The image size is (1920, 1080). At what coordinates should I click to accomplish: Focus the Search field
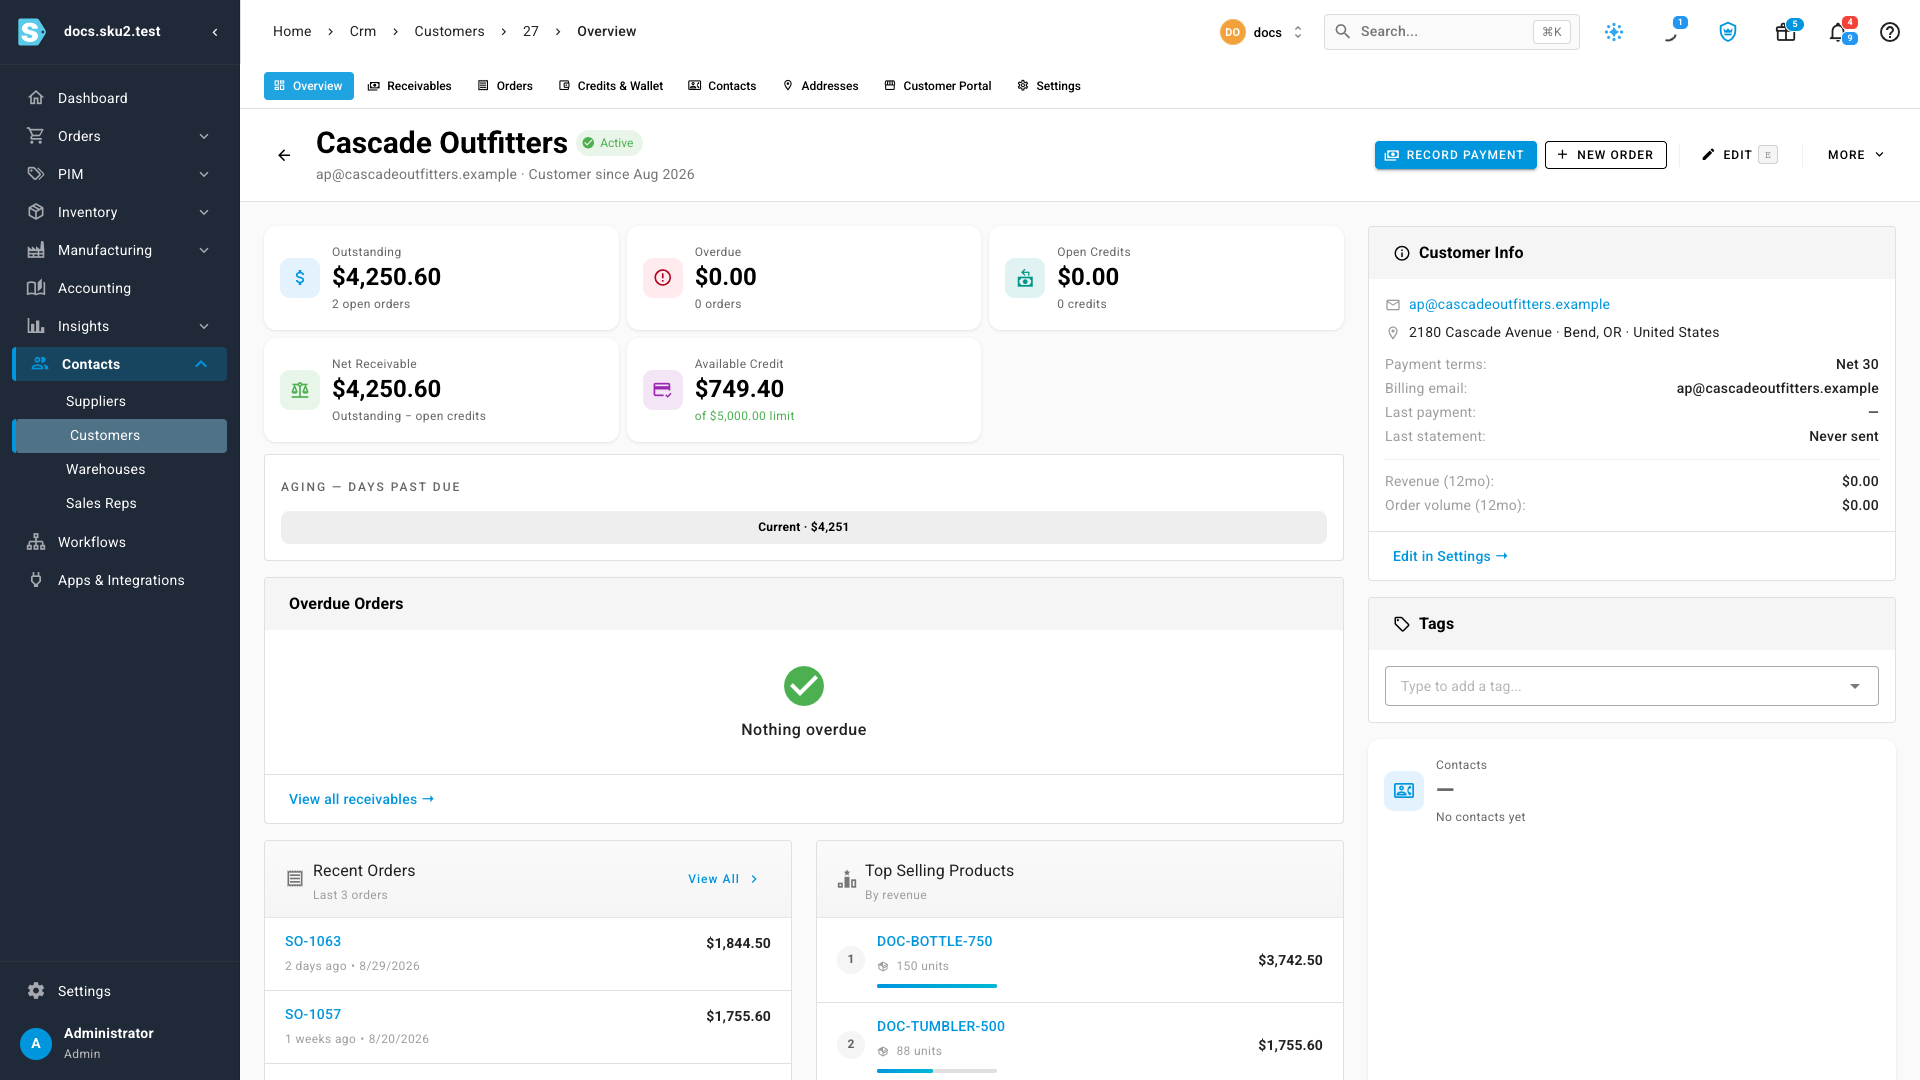1452,32
